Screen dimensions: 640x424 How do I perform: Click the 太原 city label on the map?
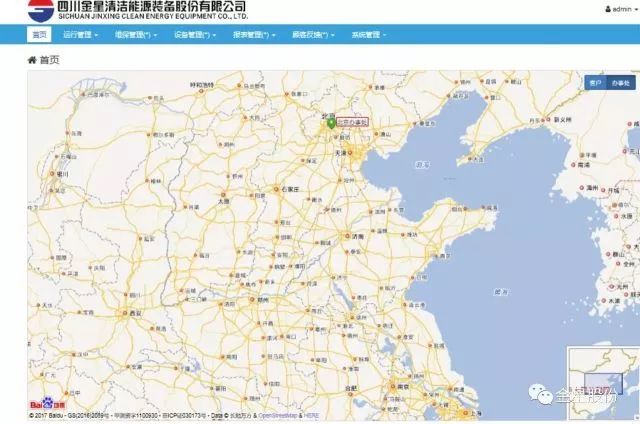(223, 201)
